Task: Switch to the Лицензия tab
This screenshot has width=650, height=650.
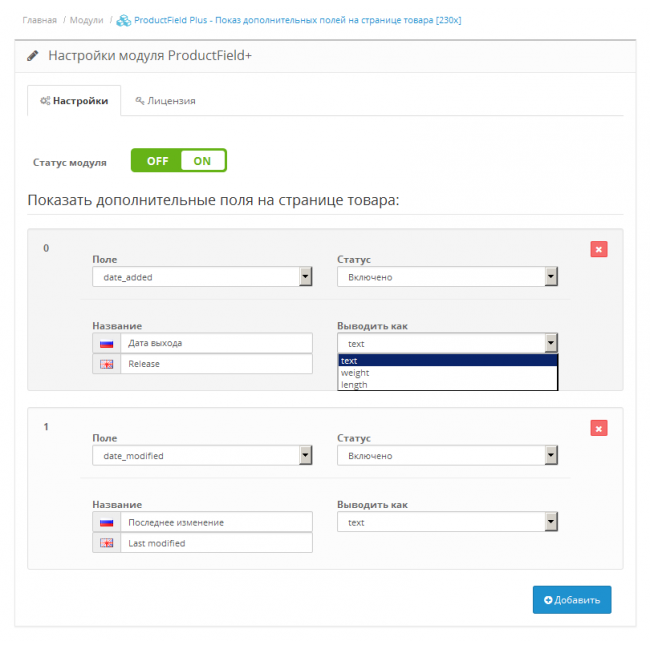Action: tap(165, 101)
